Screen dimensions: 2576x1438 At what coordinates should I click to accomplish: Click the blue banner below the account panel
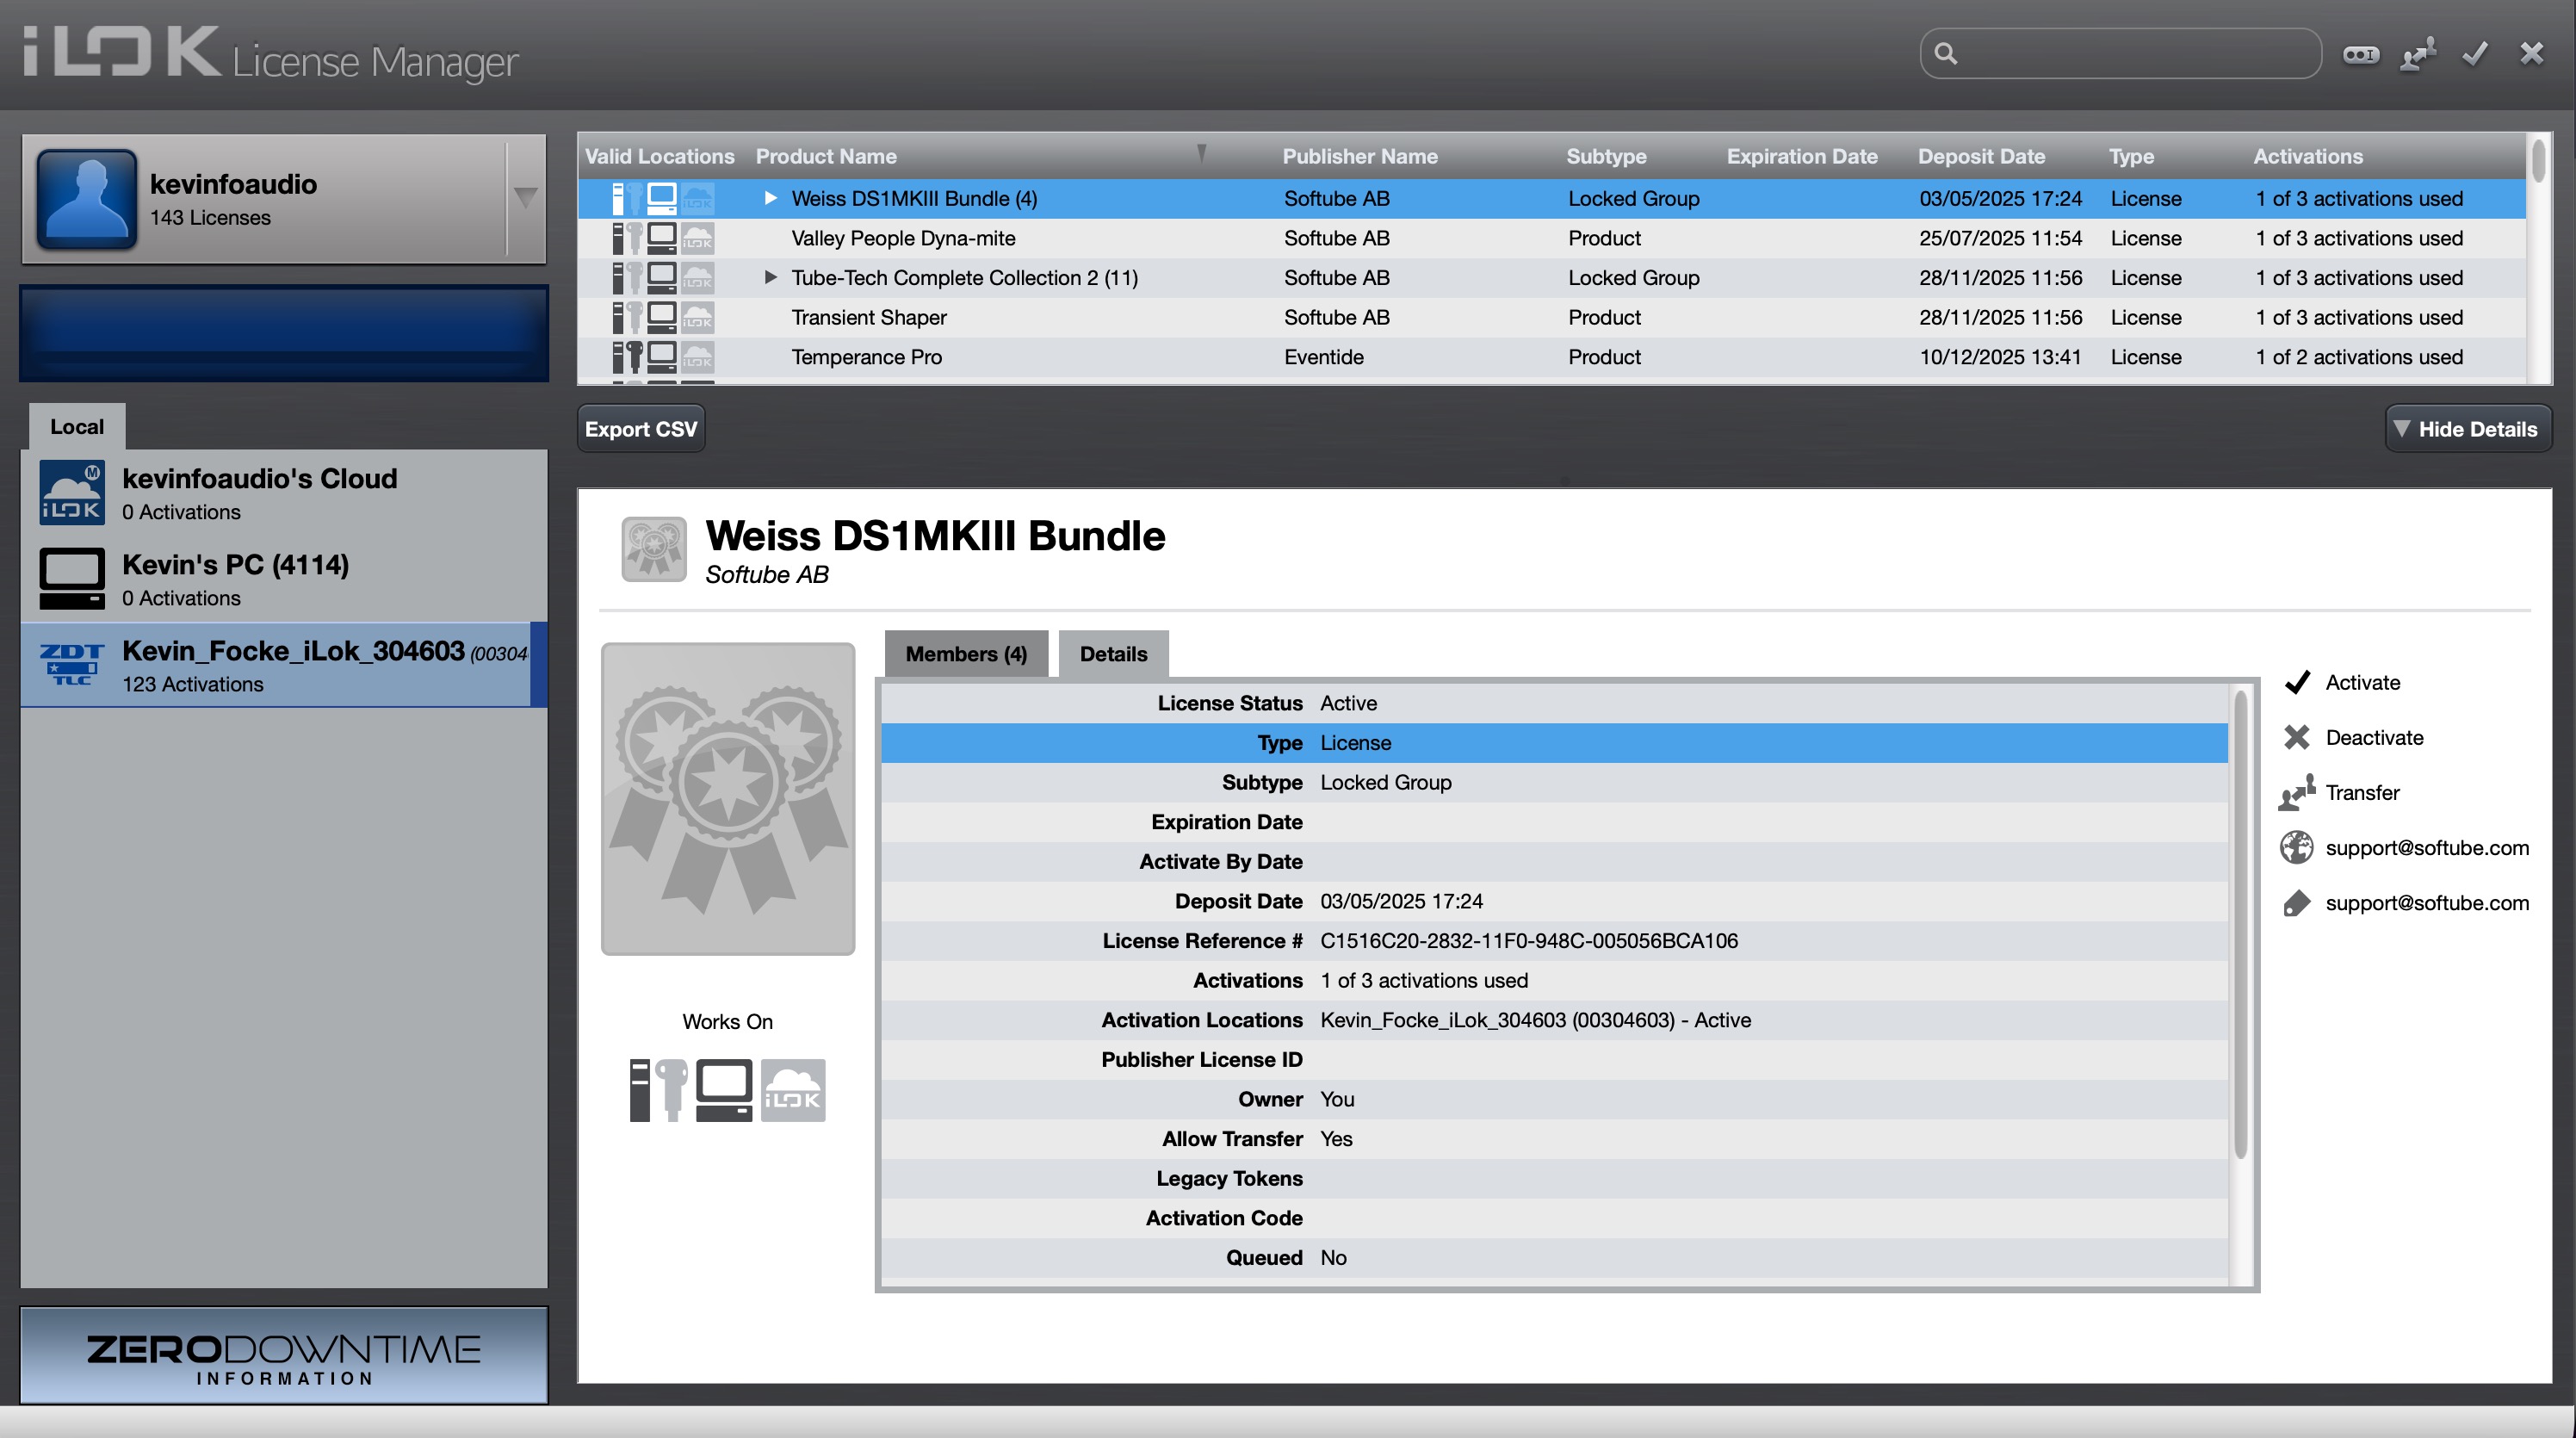pyautogui.click(x=284, y=333)
